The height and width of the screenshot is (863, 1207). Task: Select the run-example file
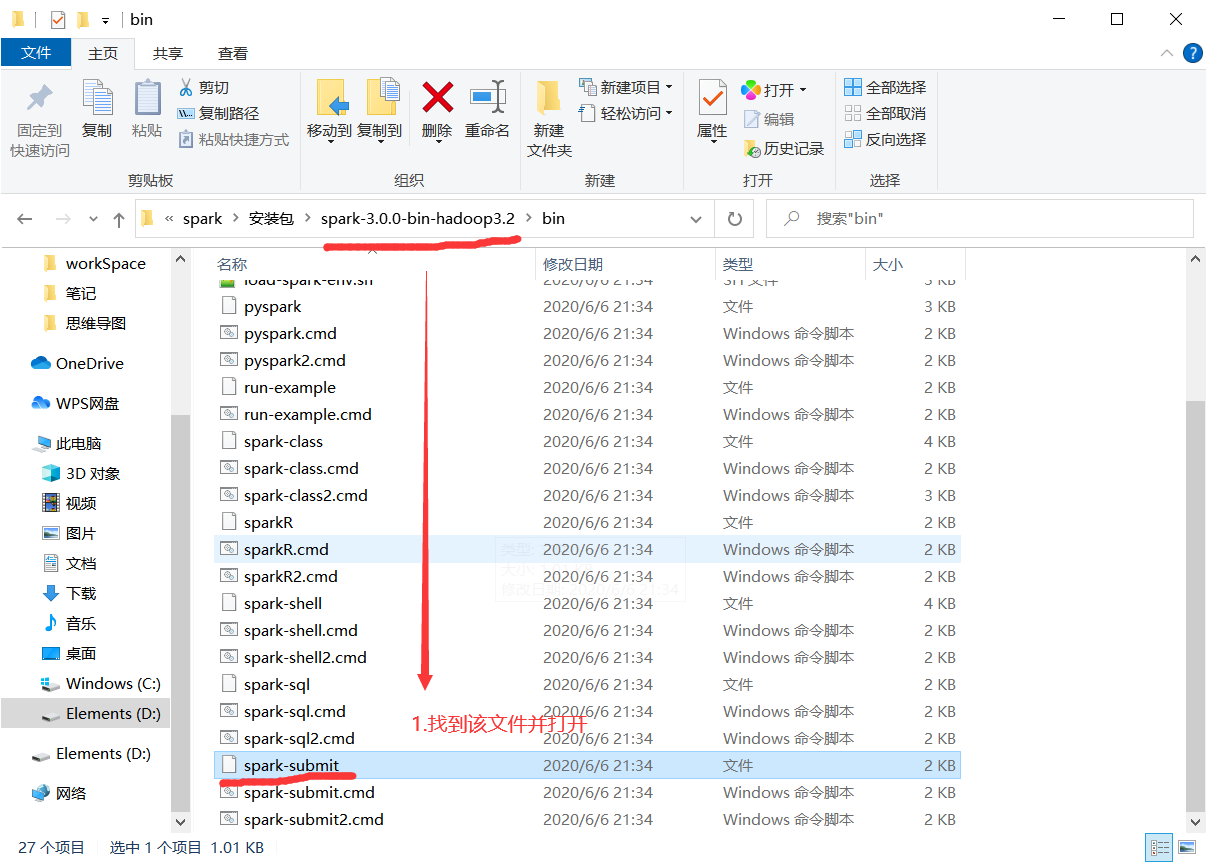point(587,388)
